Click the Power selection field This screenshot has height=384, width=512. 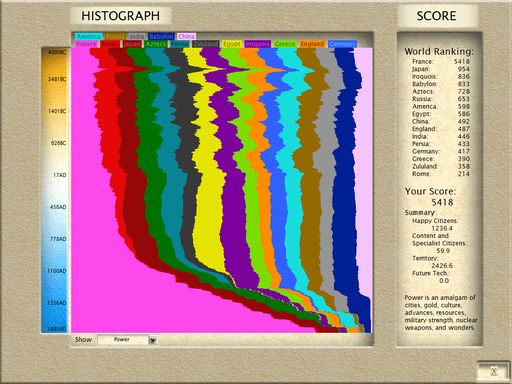tap(123, 340)
